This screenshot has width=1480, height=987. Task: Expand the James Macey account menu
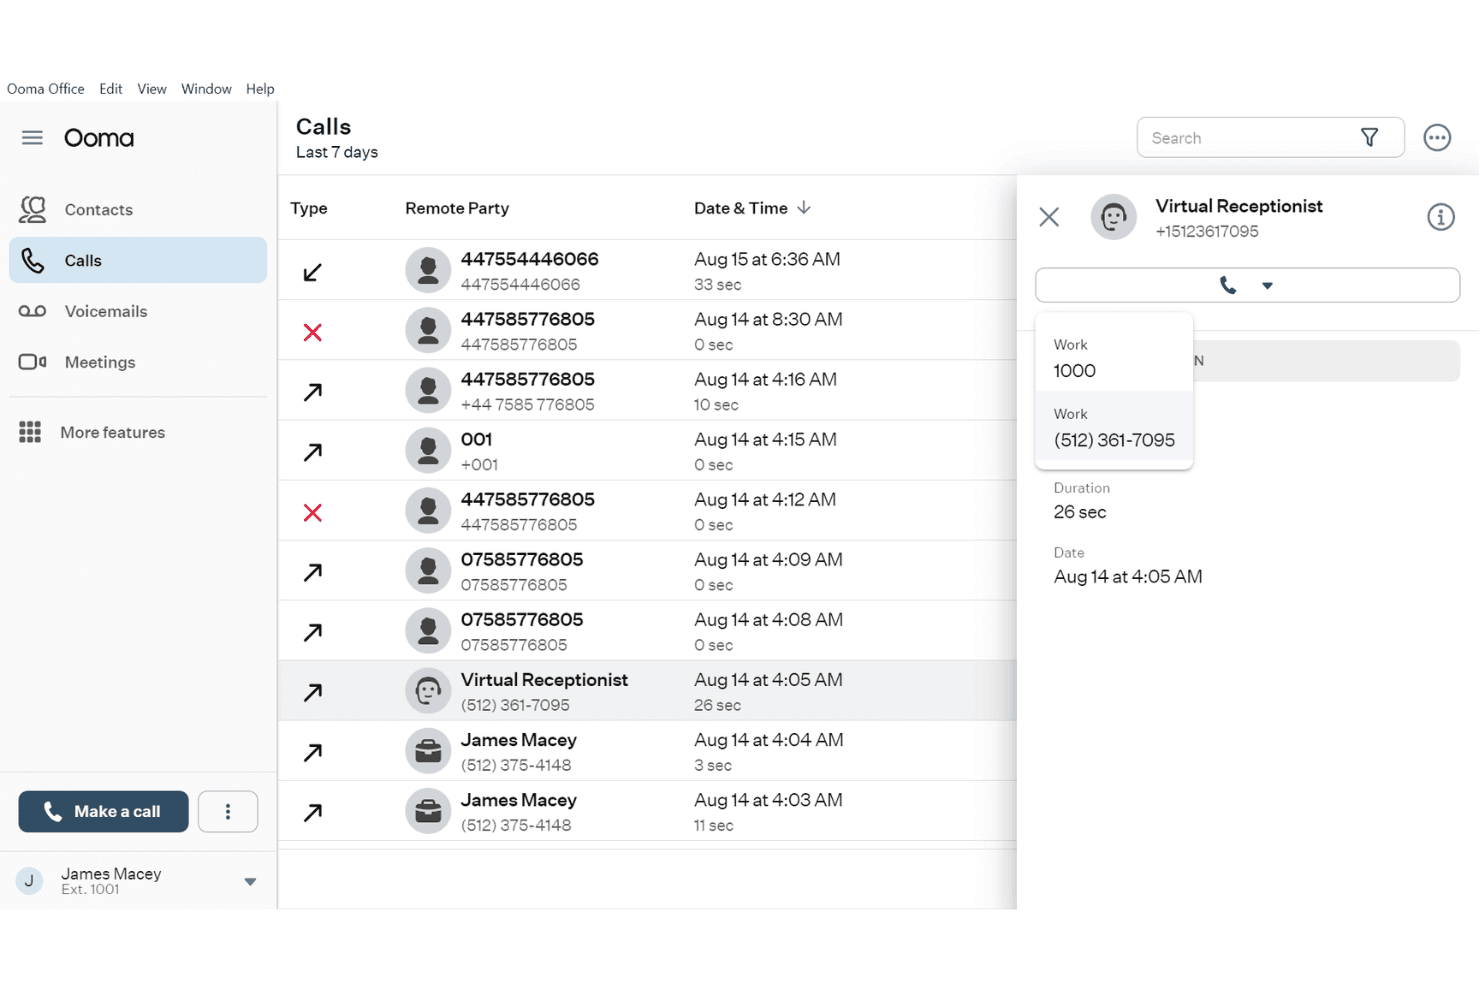coord(250,881)
